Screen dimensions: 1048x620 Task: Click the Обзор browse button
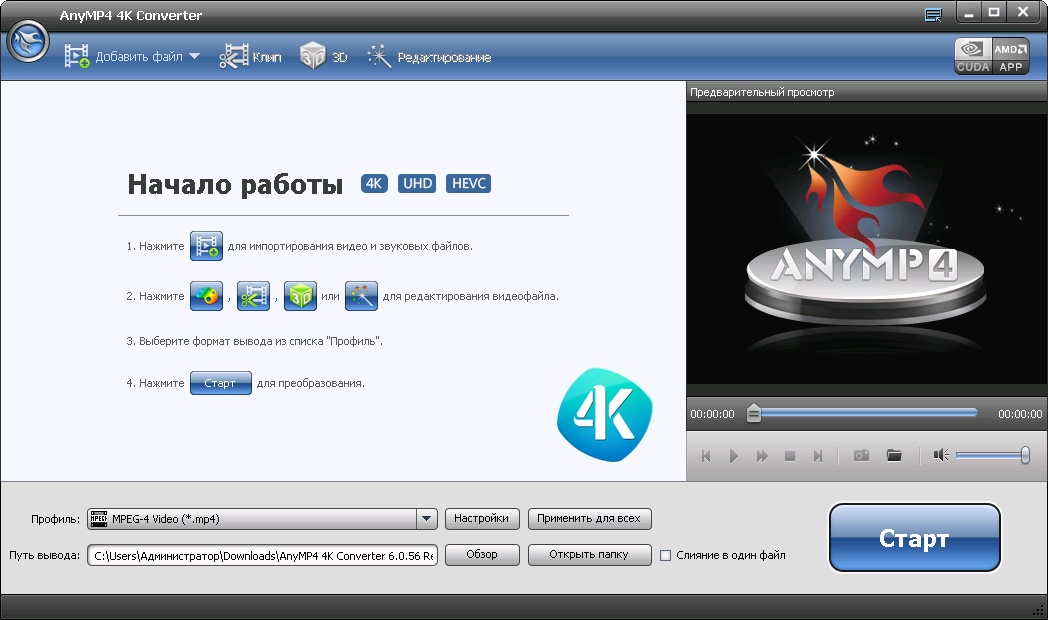pyautogui.click(x=482, y=555)
